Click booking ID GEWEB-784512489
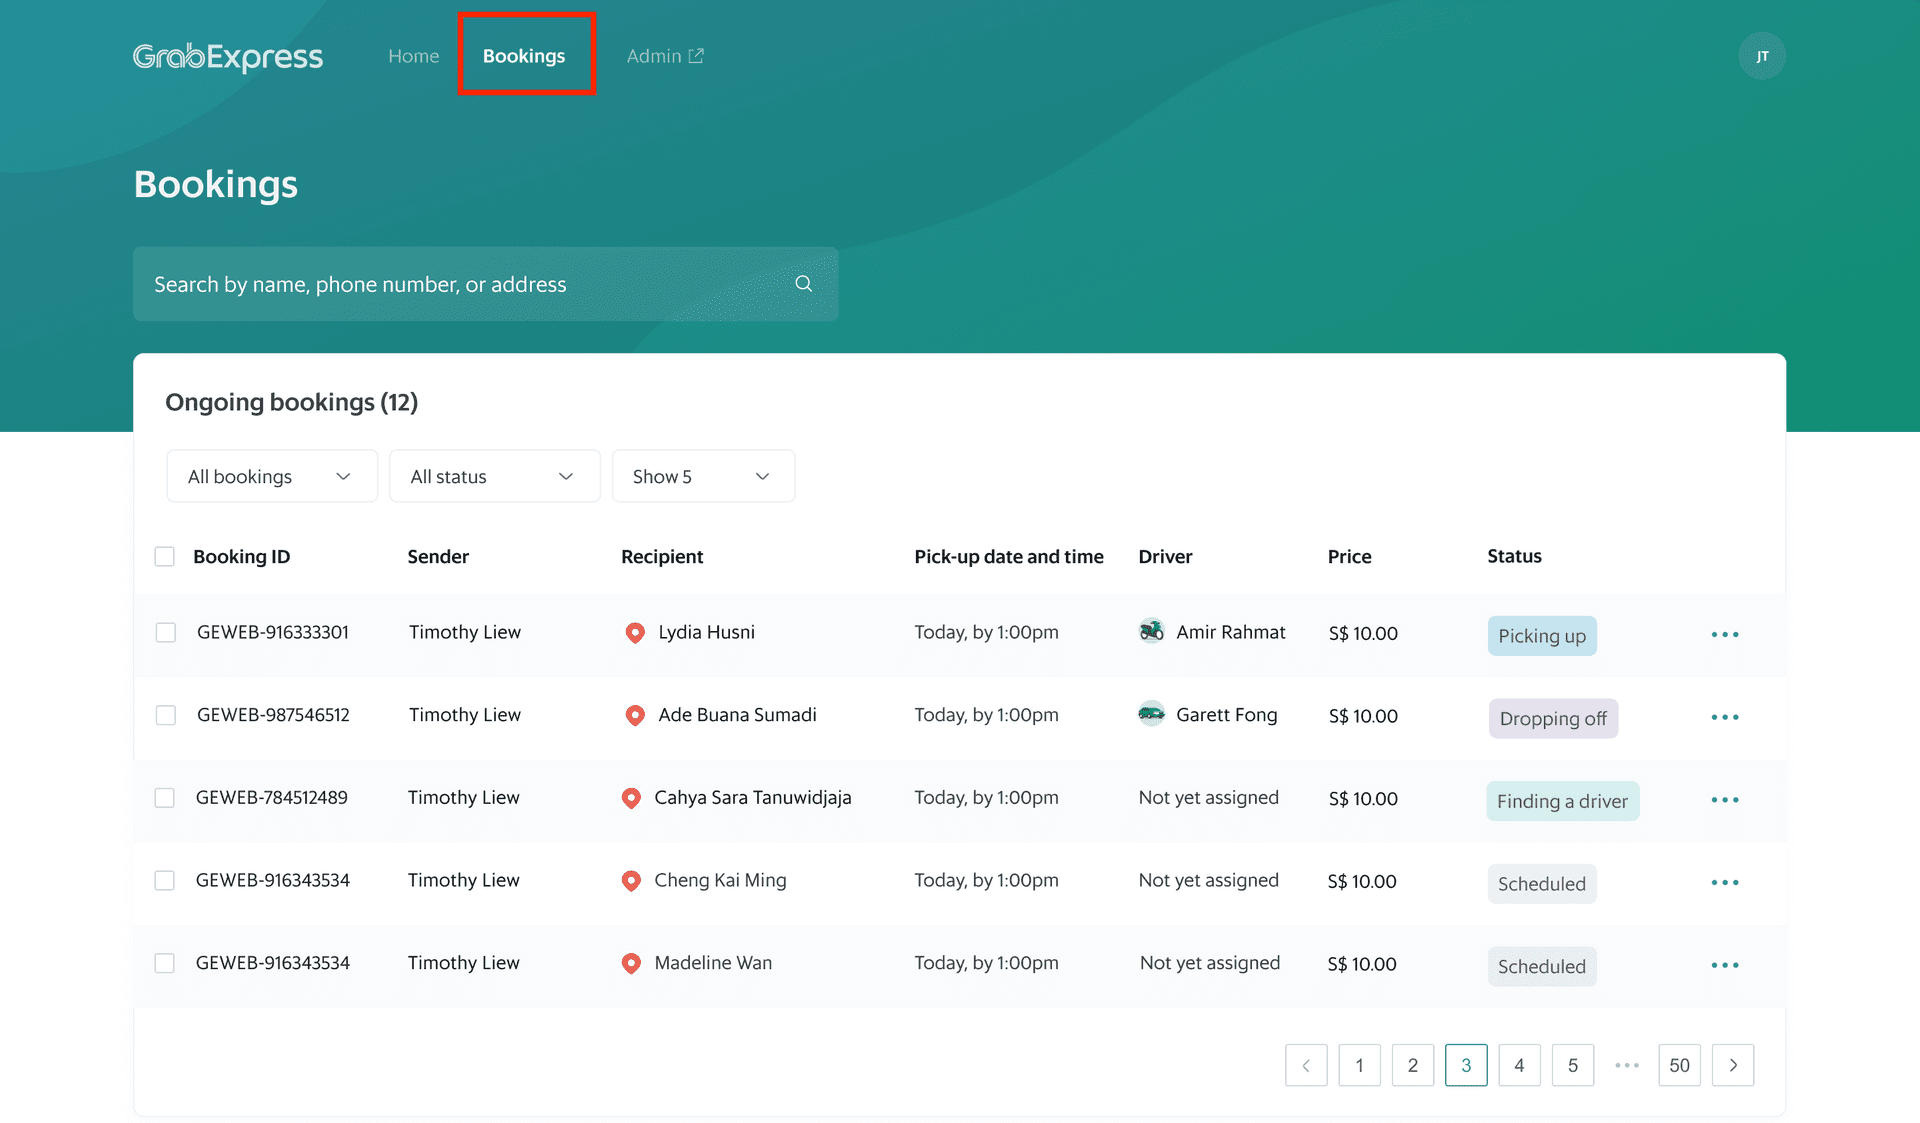The height and width of the screenshot is (1123, 1920). pos(272,798)
